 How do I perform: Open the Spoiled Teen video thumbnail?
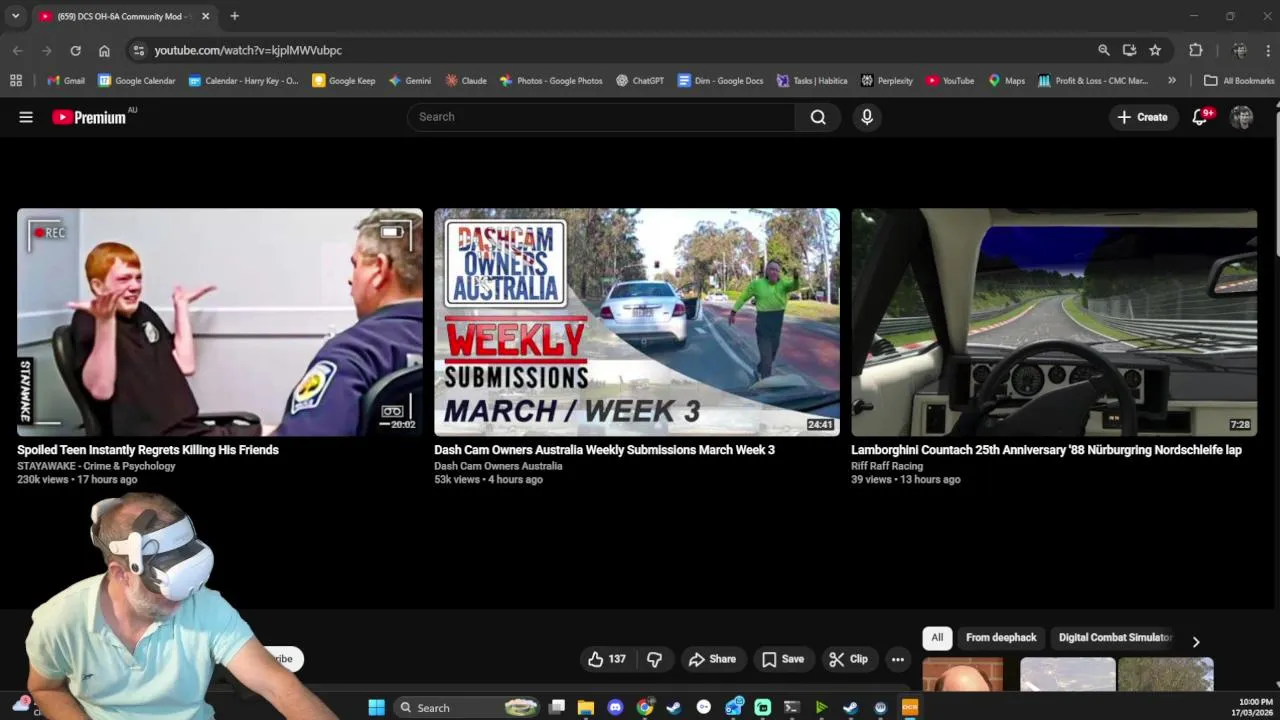pos(220,322)
